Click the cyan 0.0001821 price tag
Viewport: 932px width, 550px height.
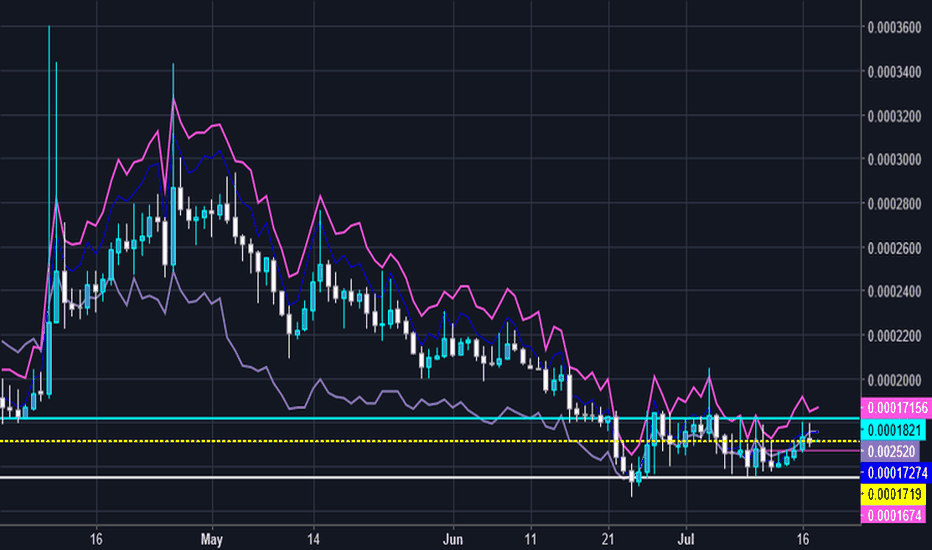[893, 430]
